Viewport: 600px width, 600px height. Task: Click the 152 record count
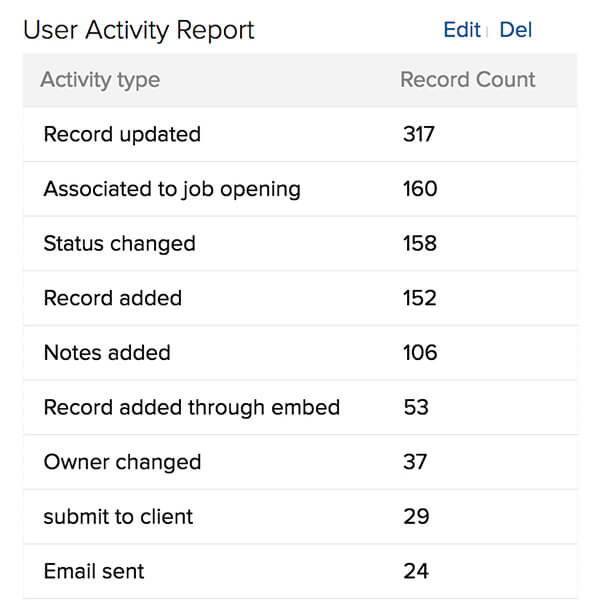[x=419, y=298]
